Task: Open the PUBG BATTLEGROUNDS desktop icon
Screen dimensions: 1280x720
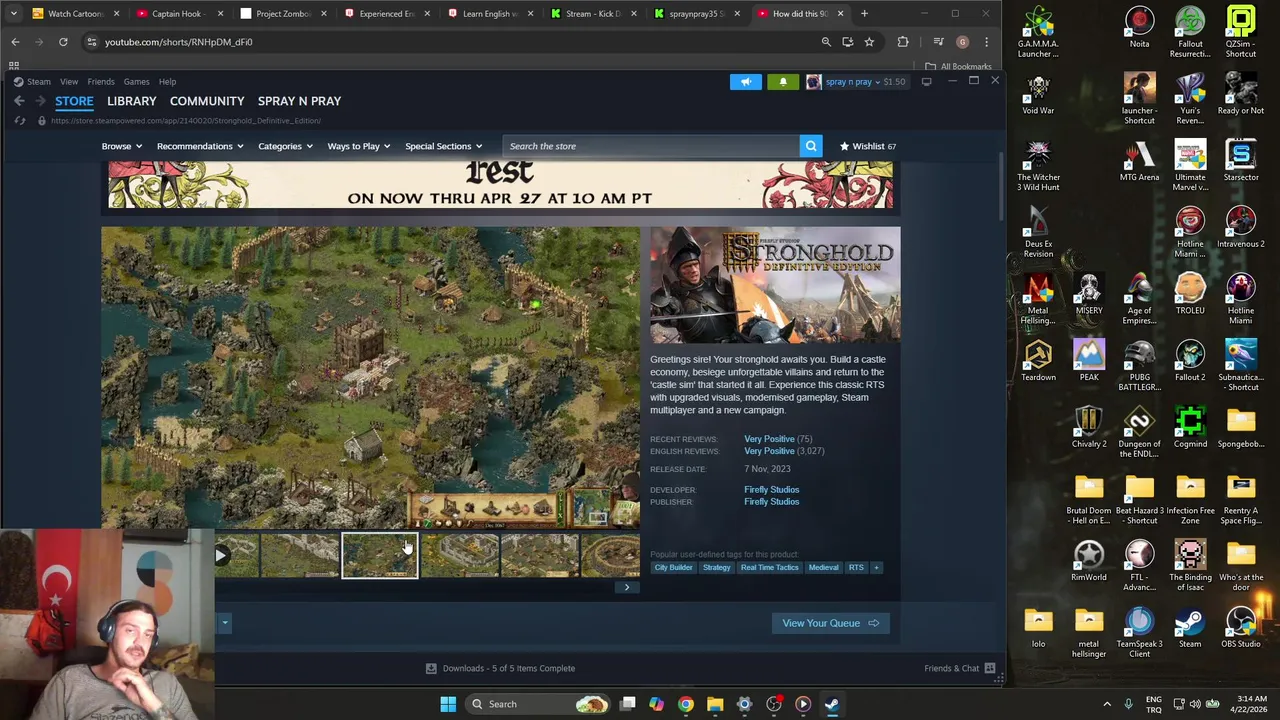Action: pos(1139,365)
